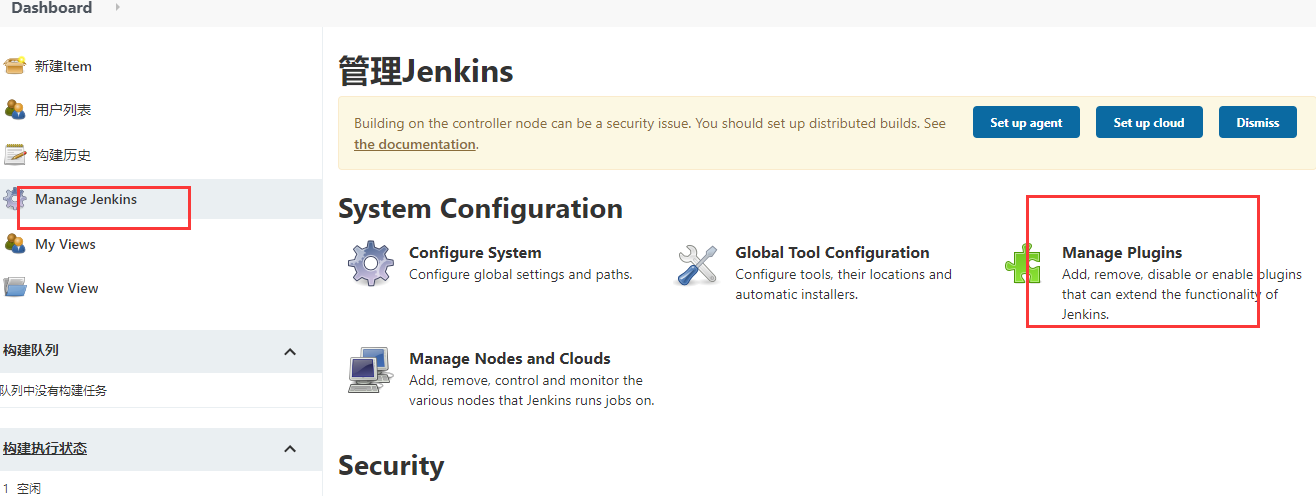Open Manage Nodes and Clouds link
1316x496 pixels.
[x=510, y=358]
